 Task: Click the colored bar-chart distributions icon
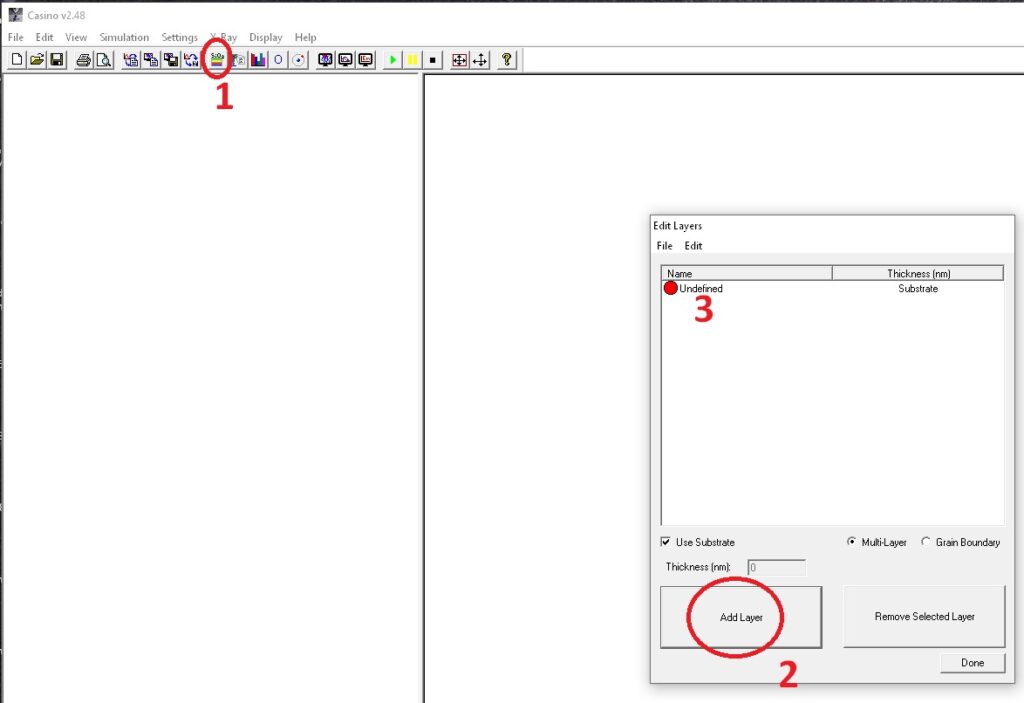[x=258, y=60]
